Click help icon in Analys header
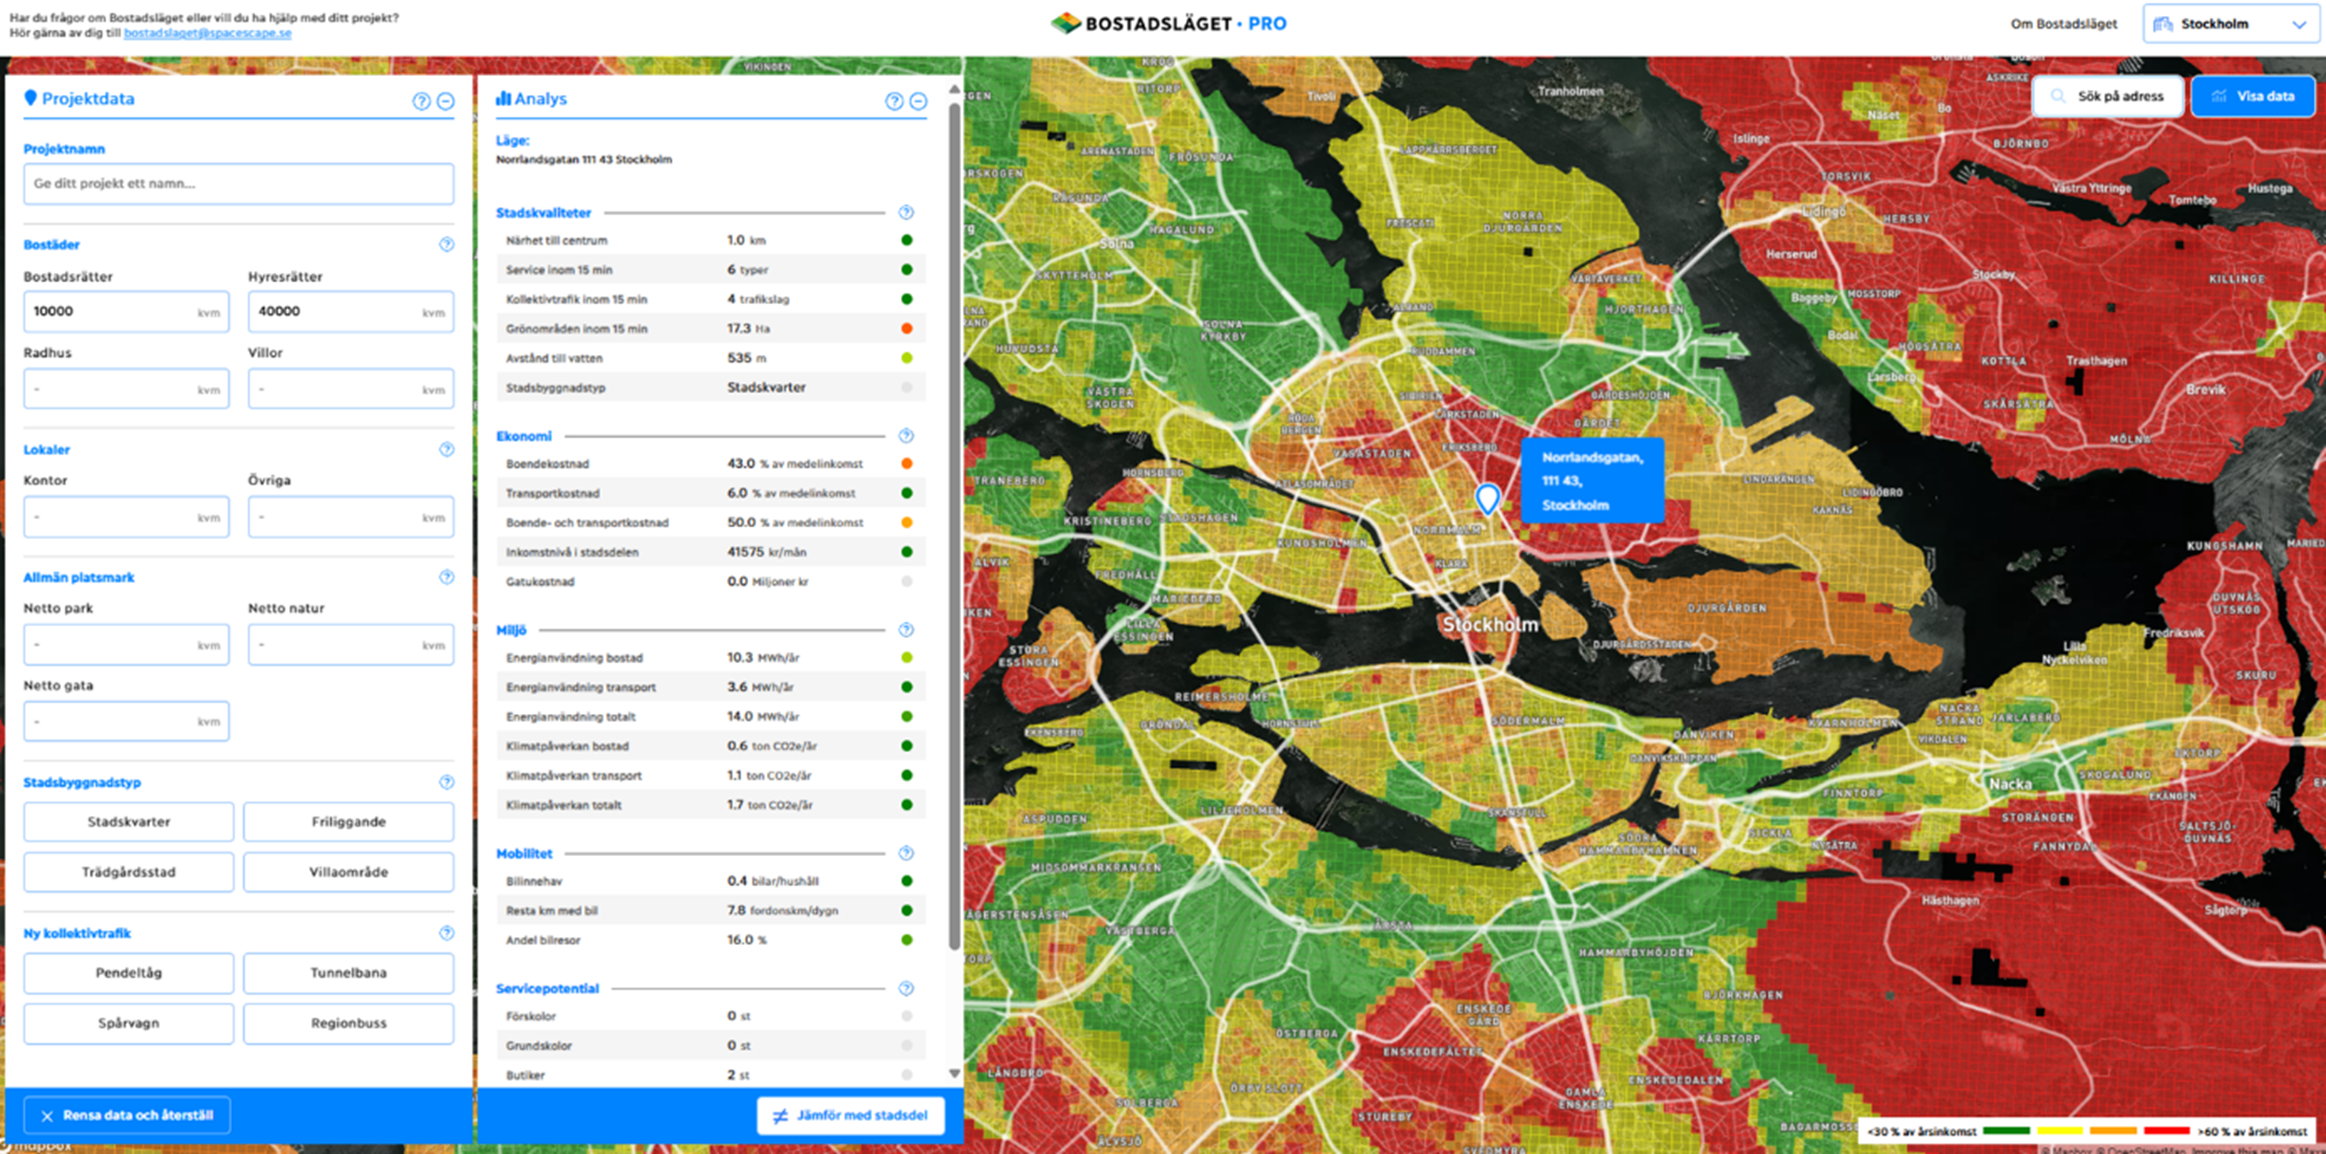 [x=894, y=101]
